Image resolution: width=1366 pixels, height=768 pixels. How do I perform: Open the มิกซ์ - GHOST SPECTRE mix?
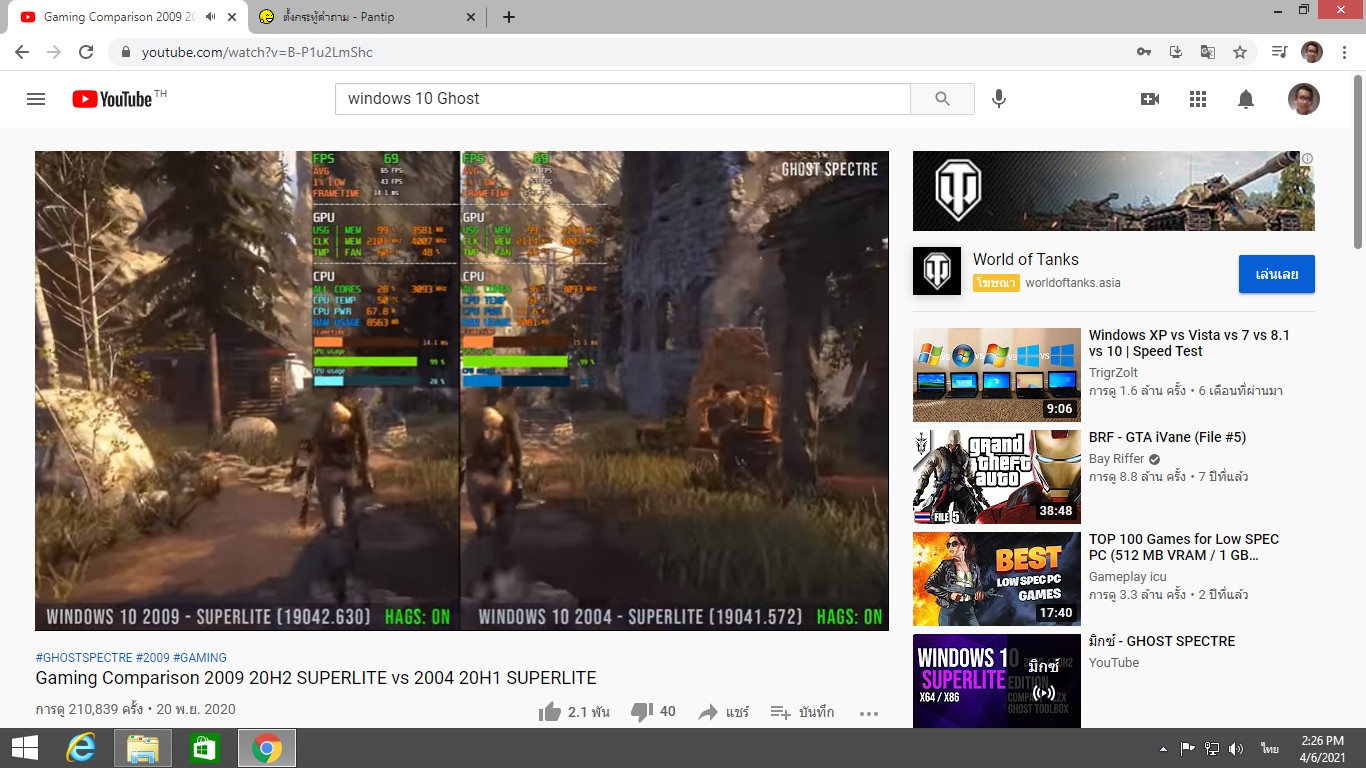(1162, 641)
